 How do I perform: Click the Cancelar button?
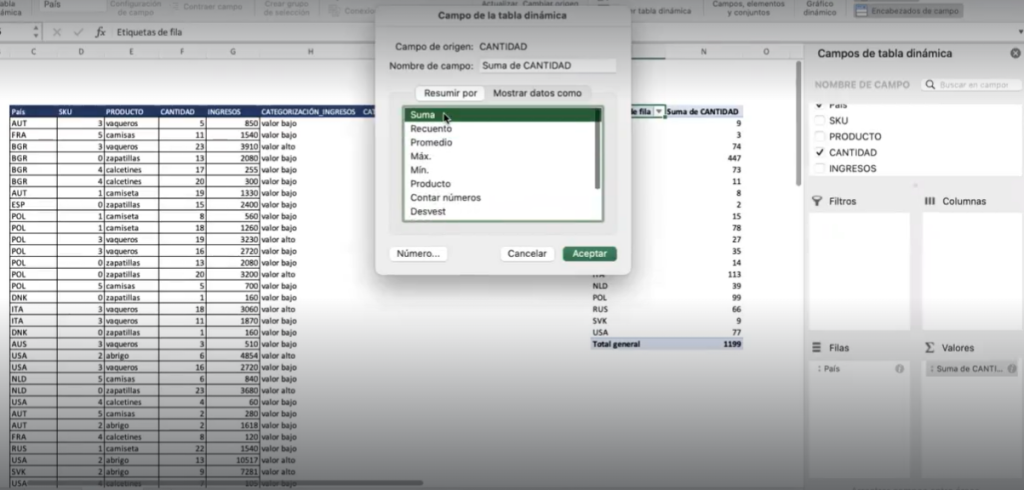pos(527,253)
